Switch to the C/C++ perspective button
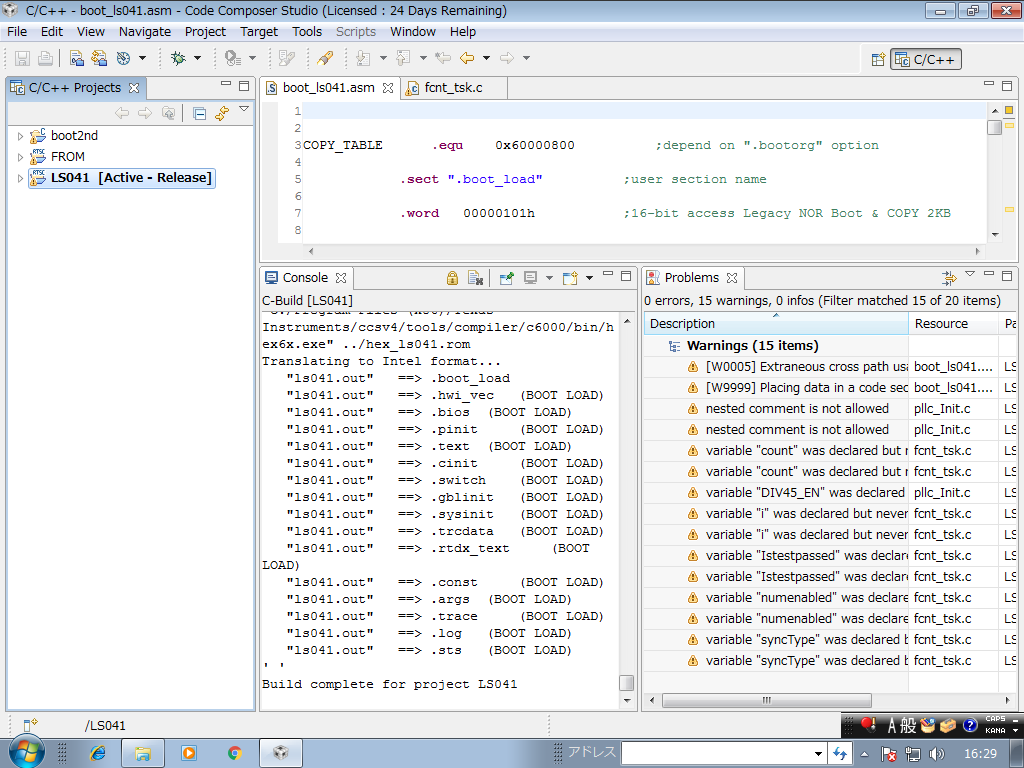Screen dimensions: 1024x768 [925, 60]
